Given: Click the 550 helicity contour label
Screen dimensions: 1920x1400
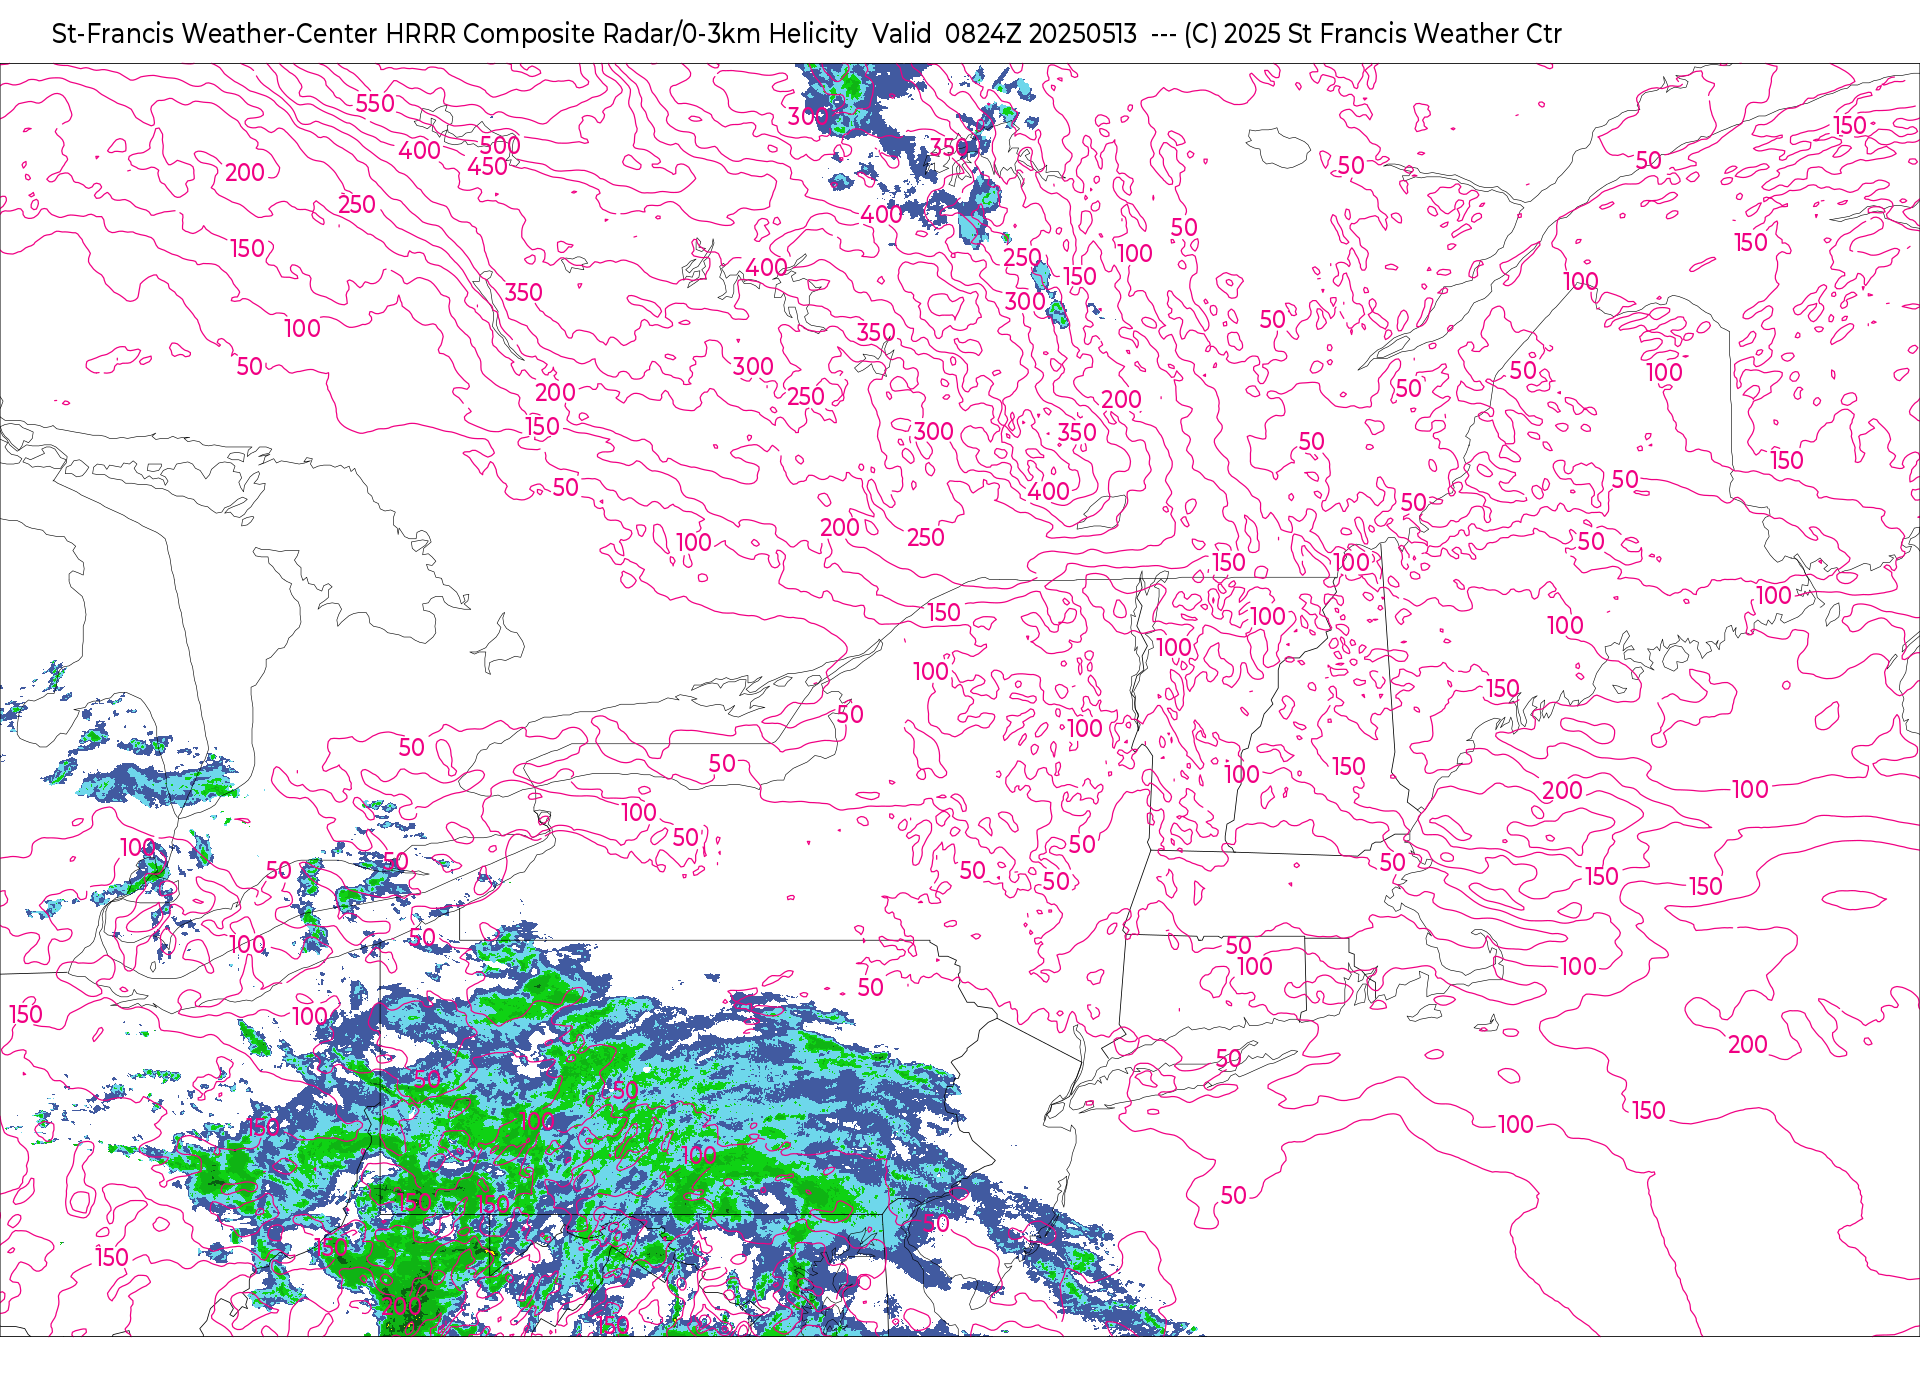Looking at the screenshot, I should pyautogui.click(x=375, y=103).
